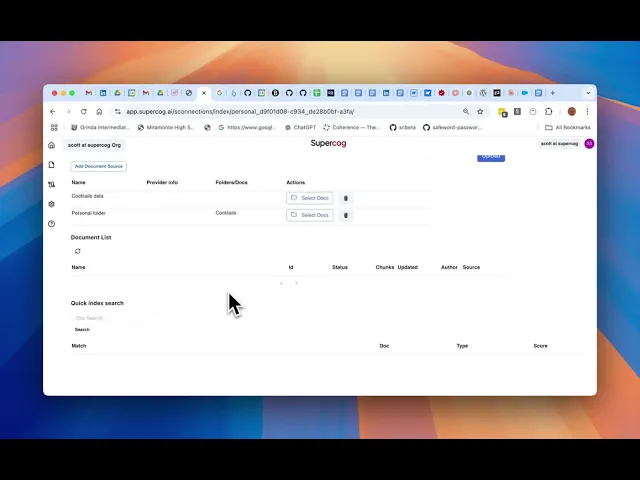Screen dimensions: 640x480
Task: Select Docs for Cocktails data
Action: pos(310,198)
